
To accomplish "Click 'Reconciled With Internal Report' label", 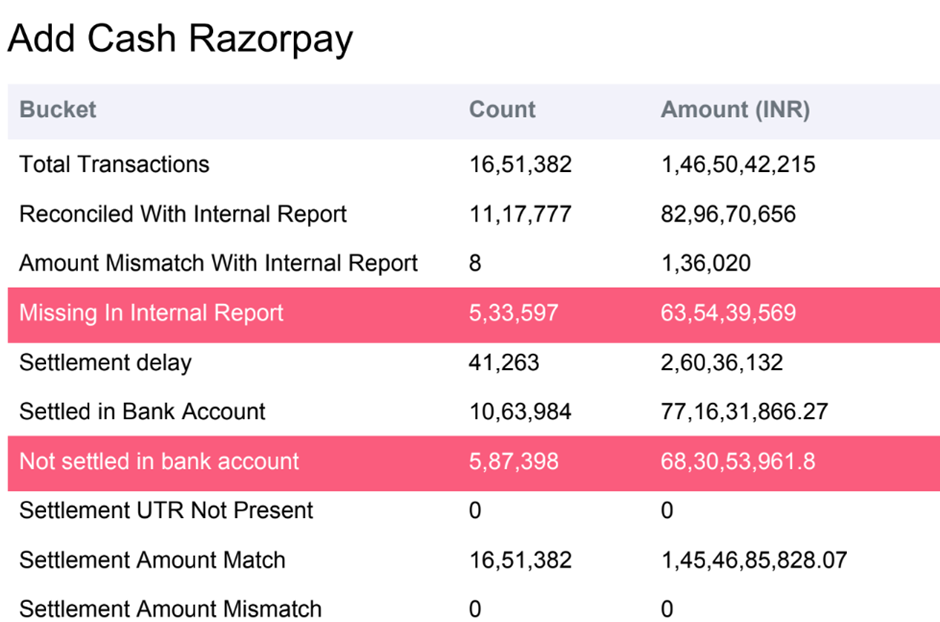I will [183, 214].
